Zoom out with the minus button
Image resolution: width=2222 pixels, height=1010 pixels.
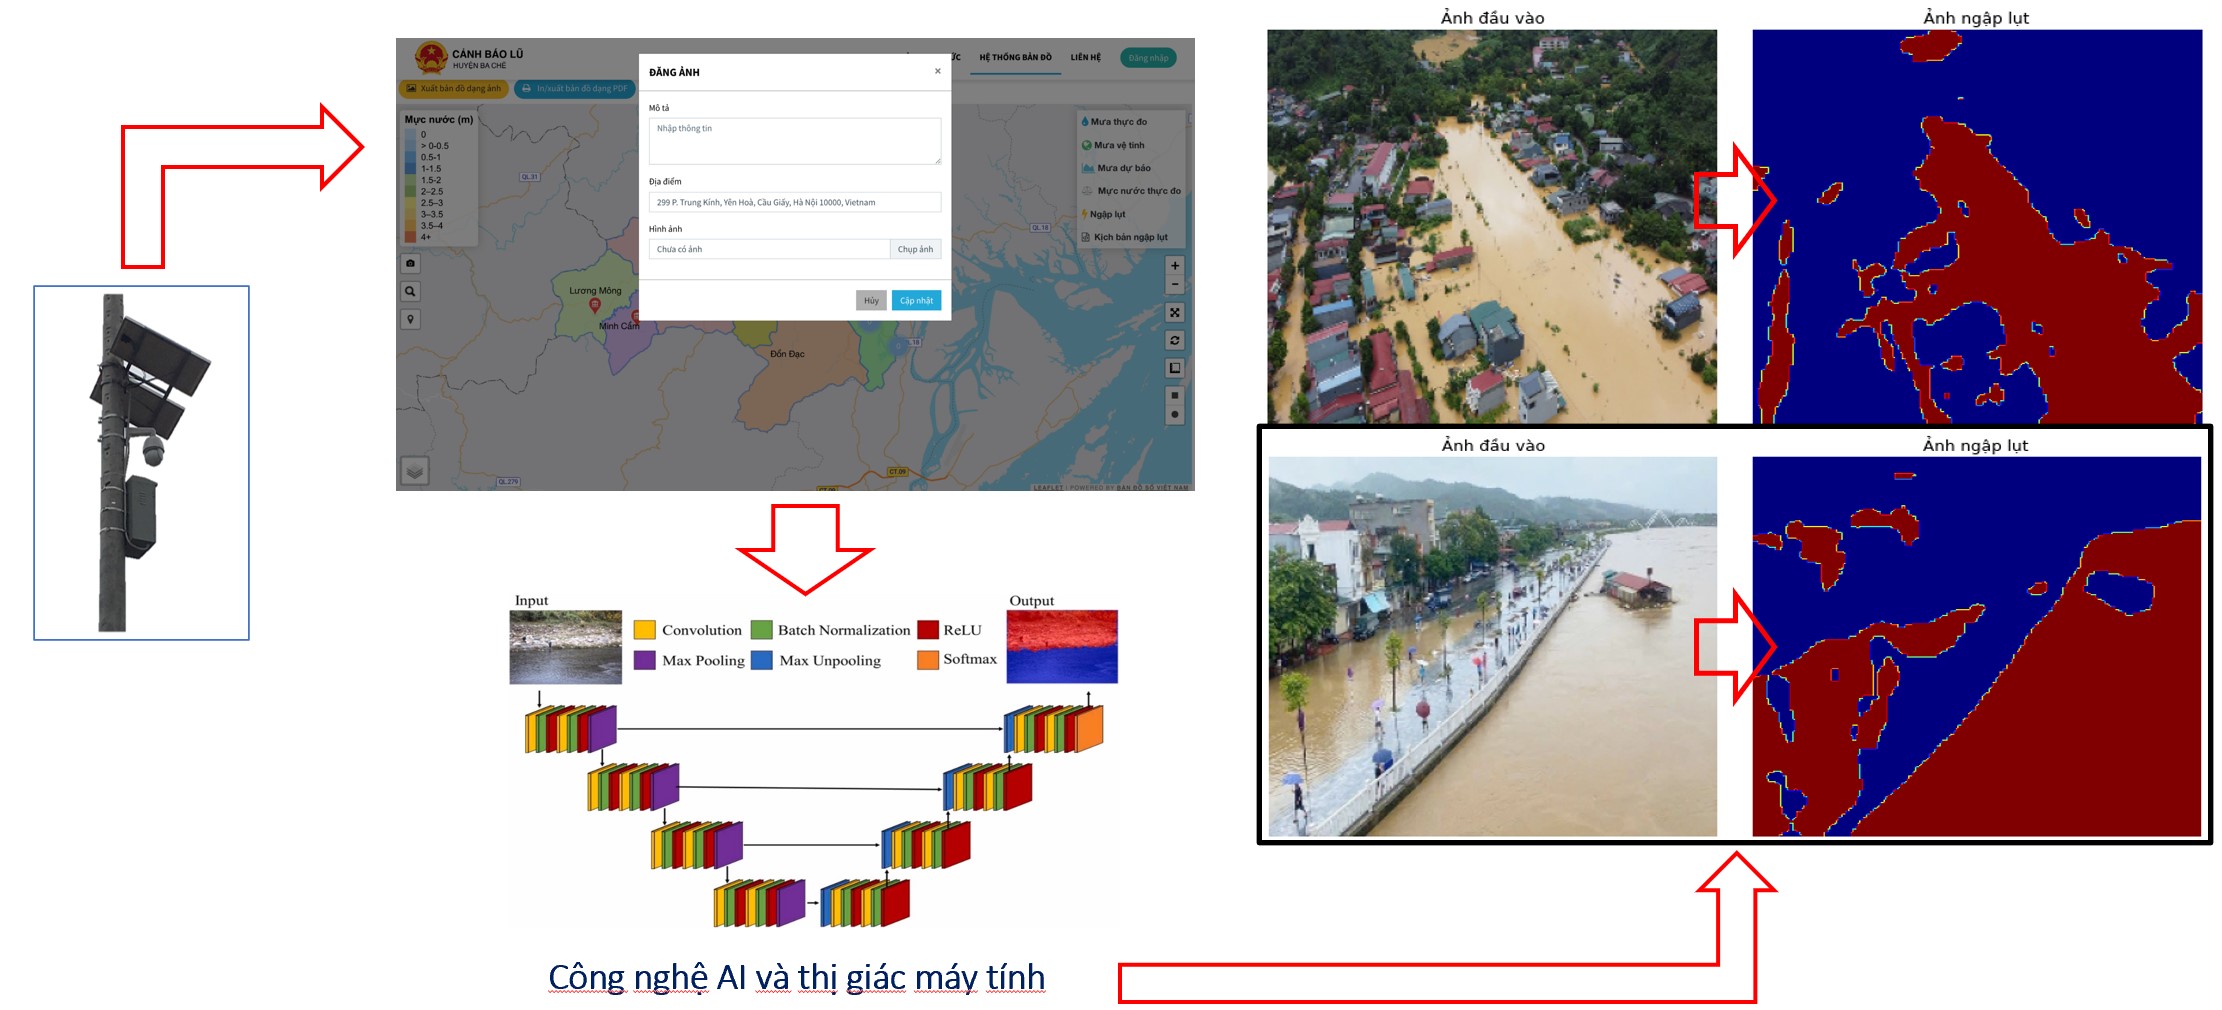point(1175,285)
